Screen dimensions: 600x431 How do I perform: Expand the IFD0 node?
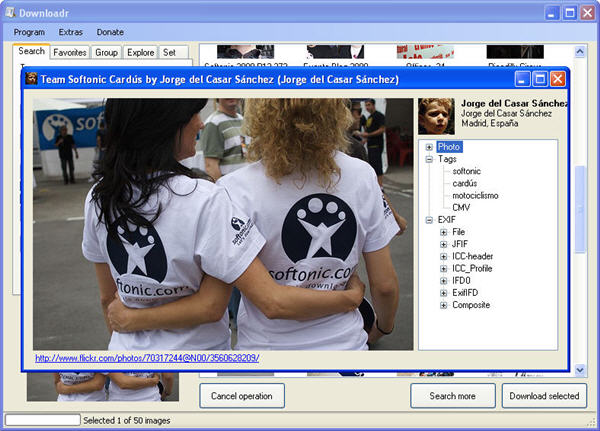443,281
